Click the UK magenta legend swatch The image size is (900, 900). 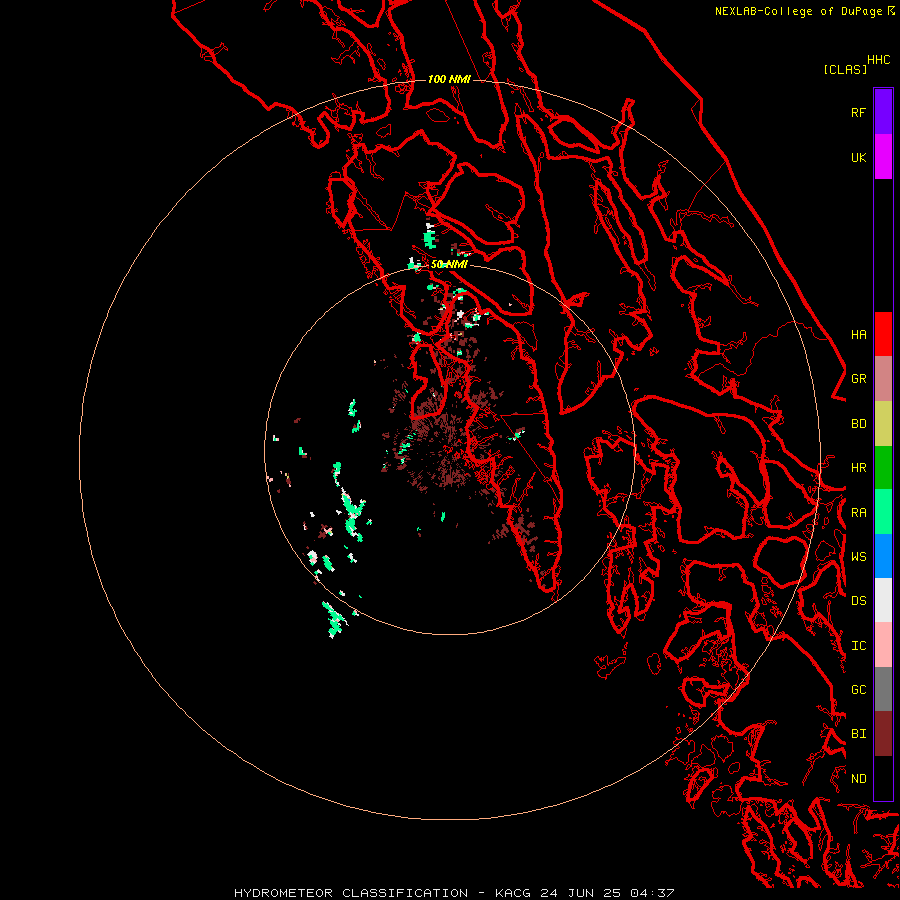(883, 157)
